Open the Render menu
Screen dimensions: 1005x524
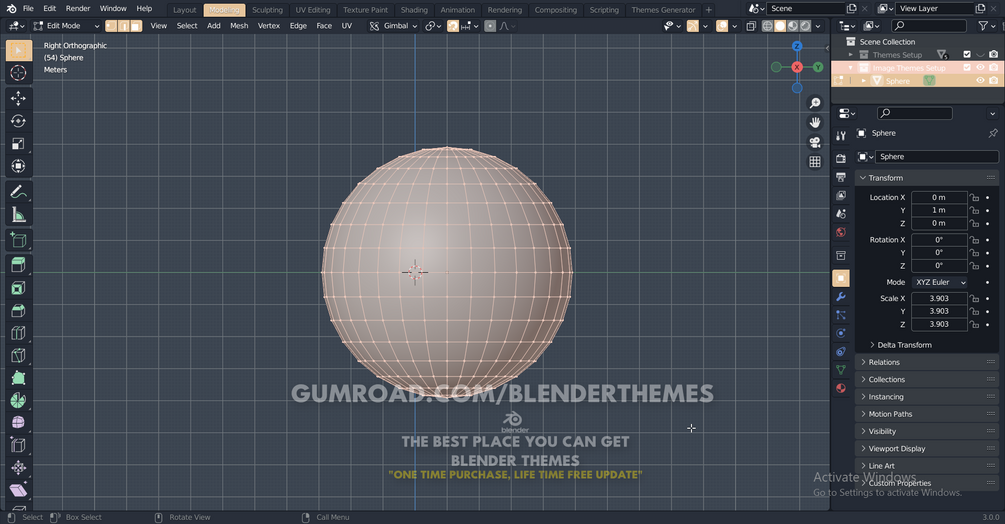click(x=78, y=8)
